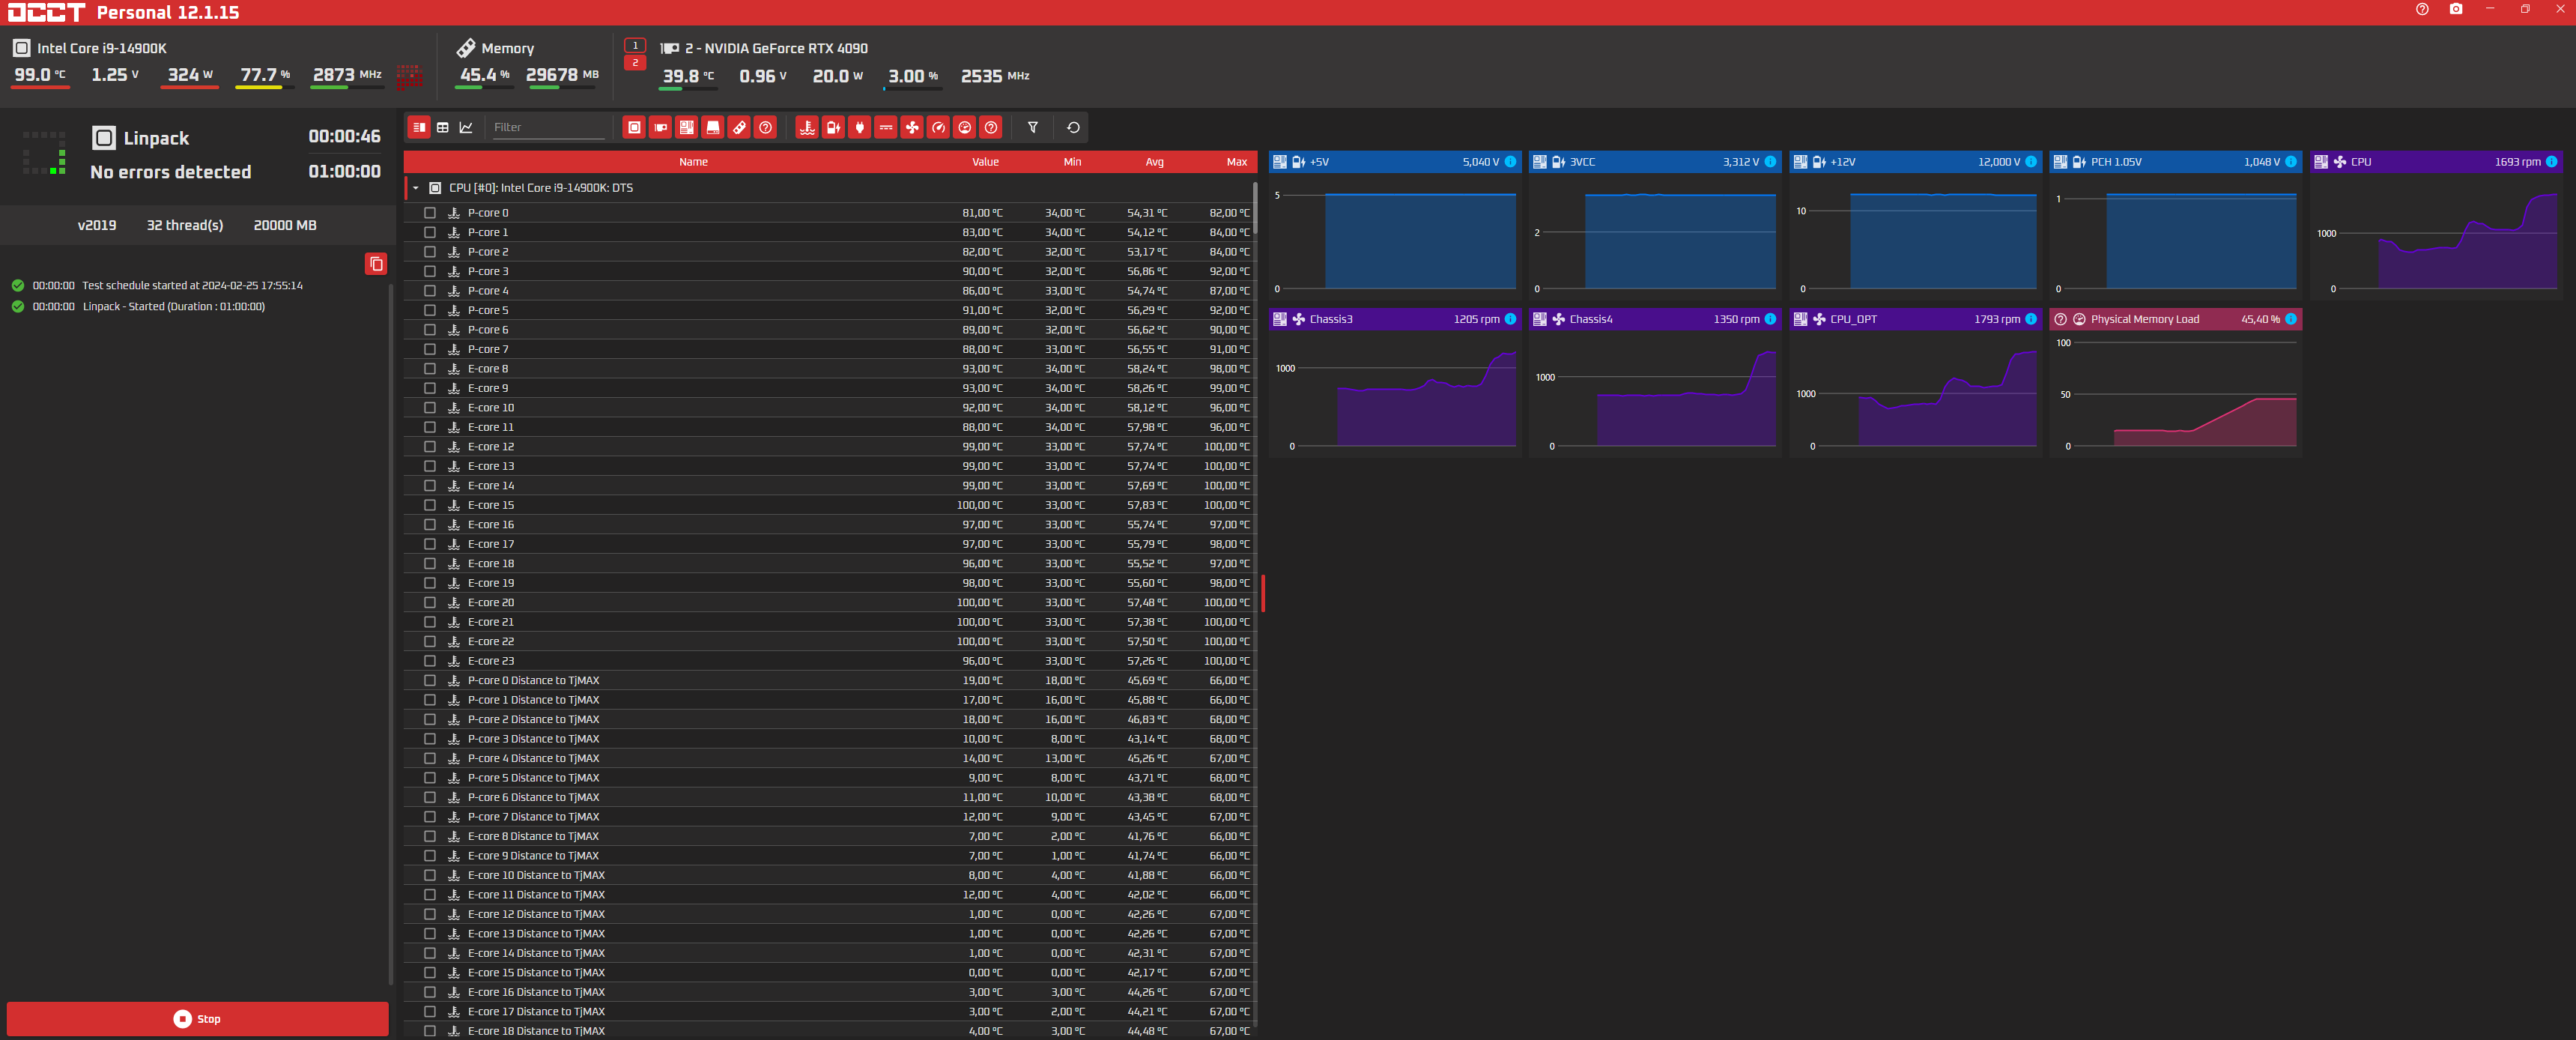The image size is (2576, 1040).
Task: Toggle the motherboard device filter icon
Action: pyautogui.click(x=686, y=127)
